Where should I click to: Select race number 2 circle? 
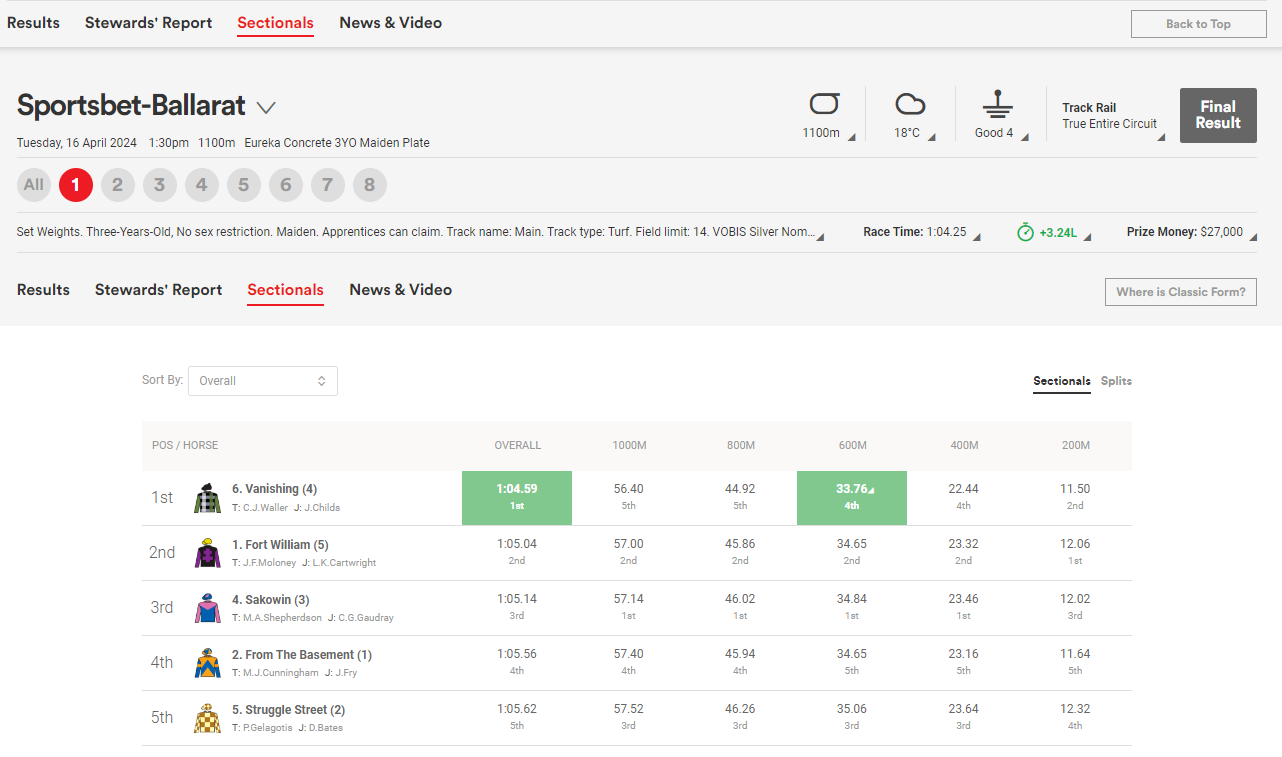pos(117,185)
